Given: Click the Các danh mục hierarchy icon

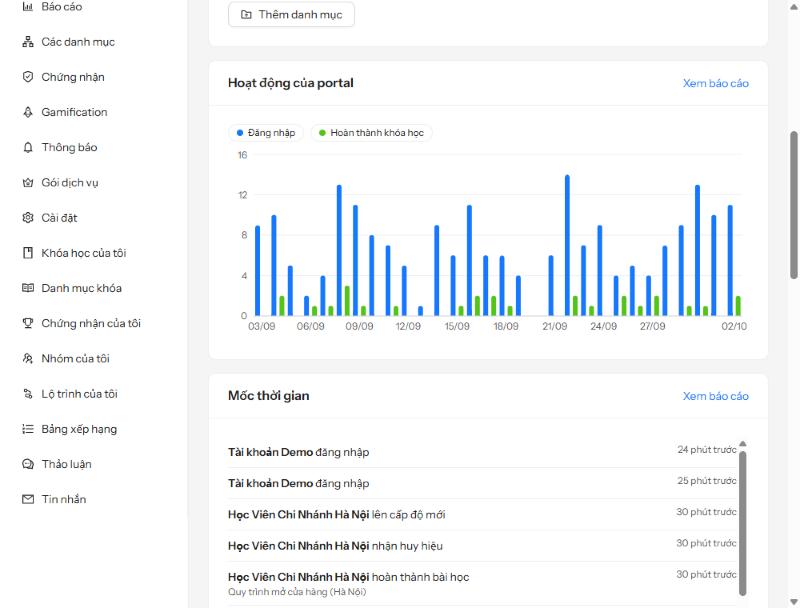Looking at the screenshot, I should click(x=28, y=42).
